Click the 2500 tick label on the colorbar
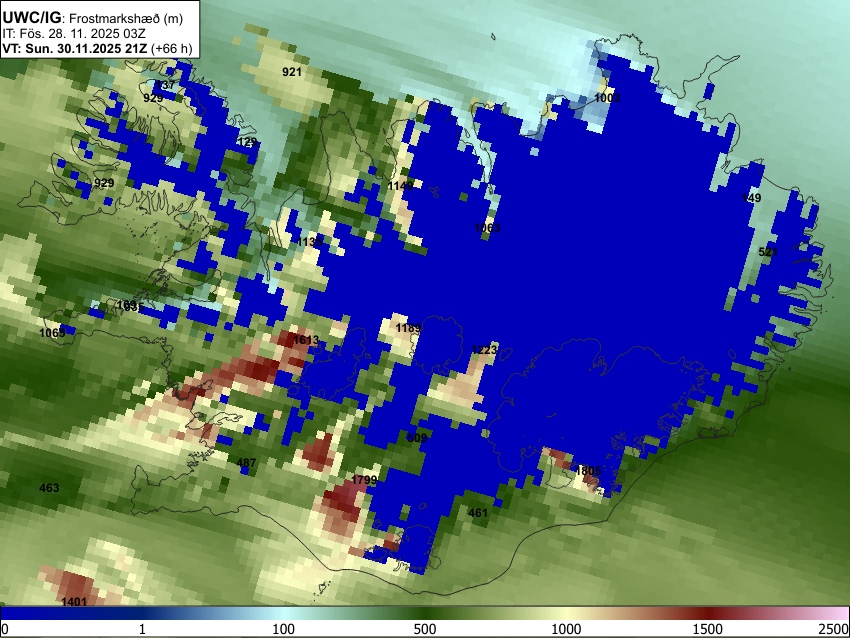 click(834, 629)
